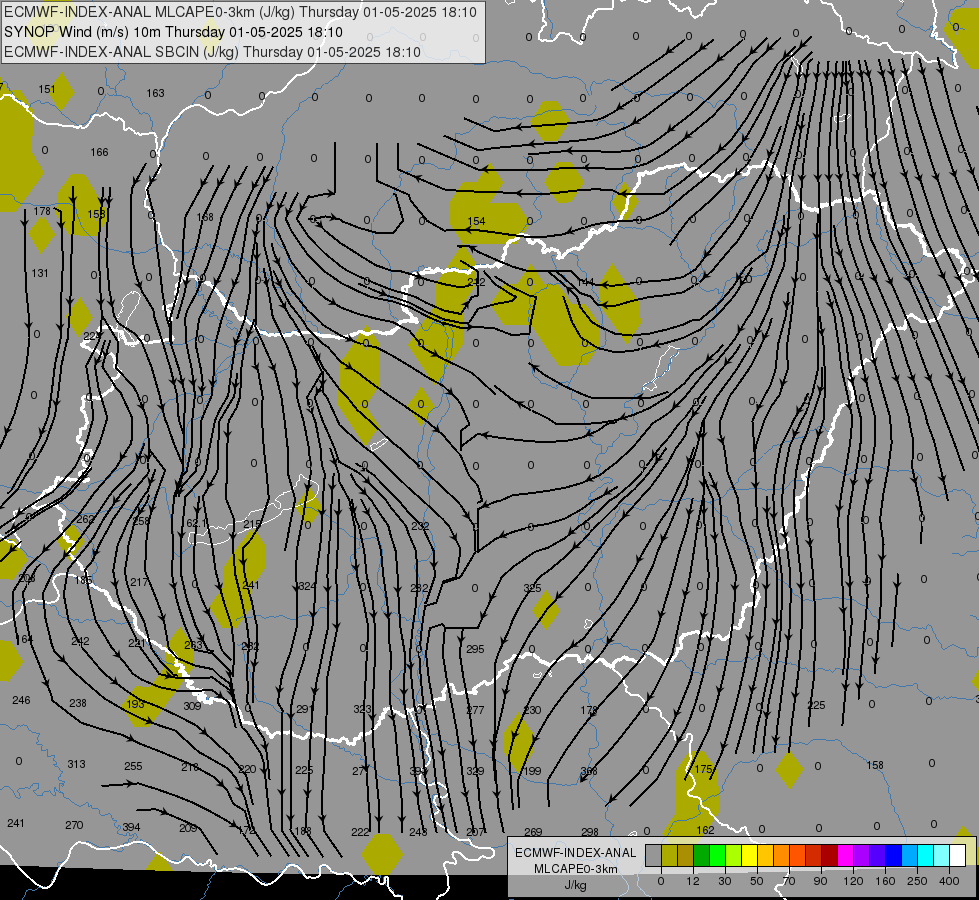The width and height of the screenshot is (979, 900).
Task: Click the map value 246
Action: (21, 700)
